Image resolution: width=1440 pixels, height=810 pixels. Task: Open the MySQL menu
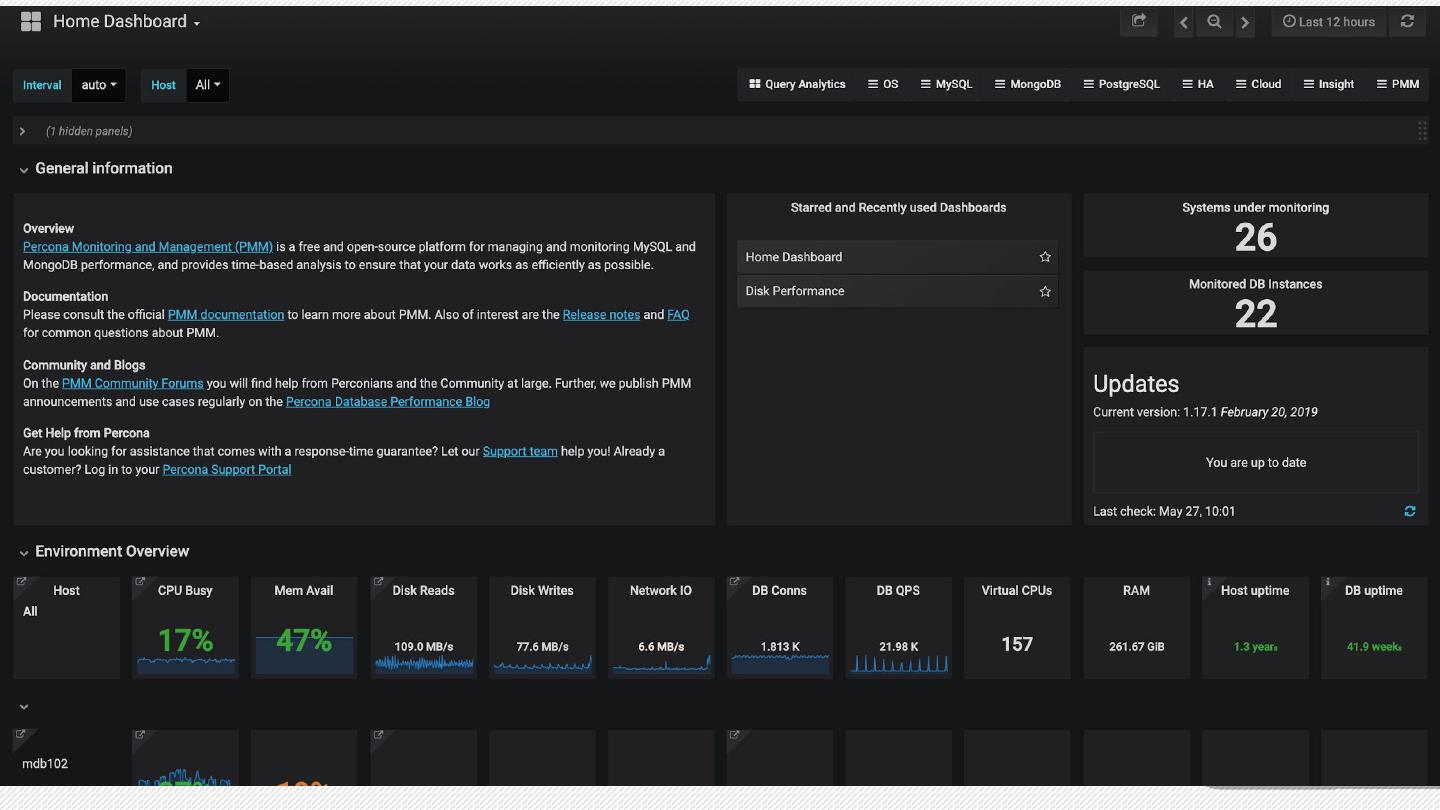(946, 84)
